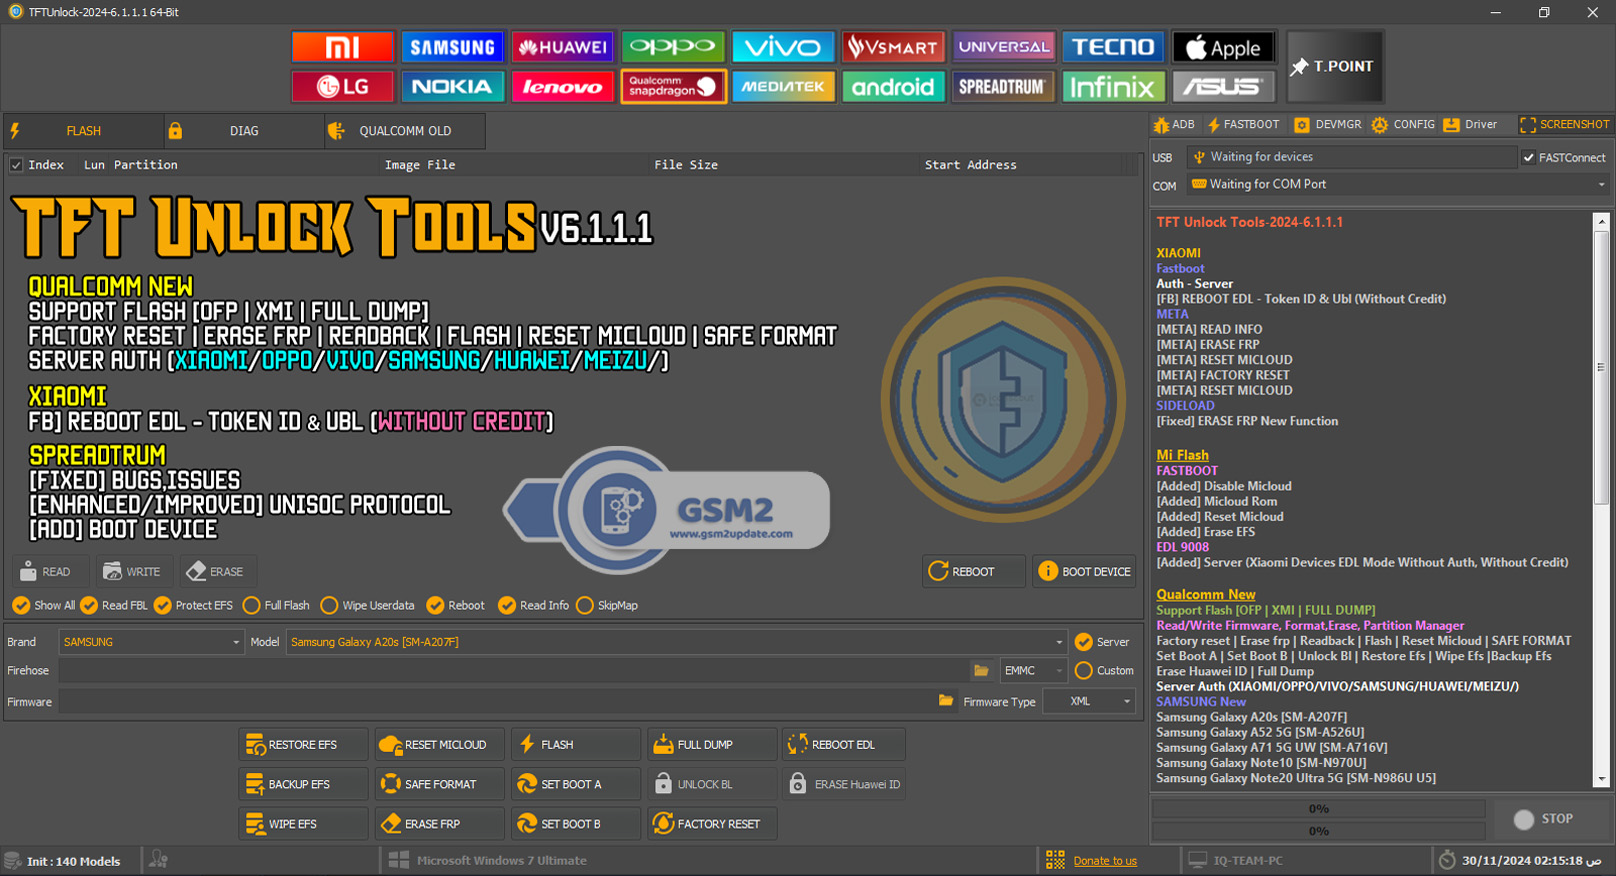Image resolution: width=1616 pixels, height=876 pixels.
Task: Open the Lenovo brand section
Action: 562,87
